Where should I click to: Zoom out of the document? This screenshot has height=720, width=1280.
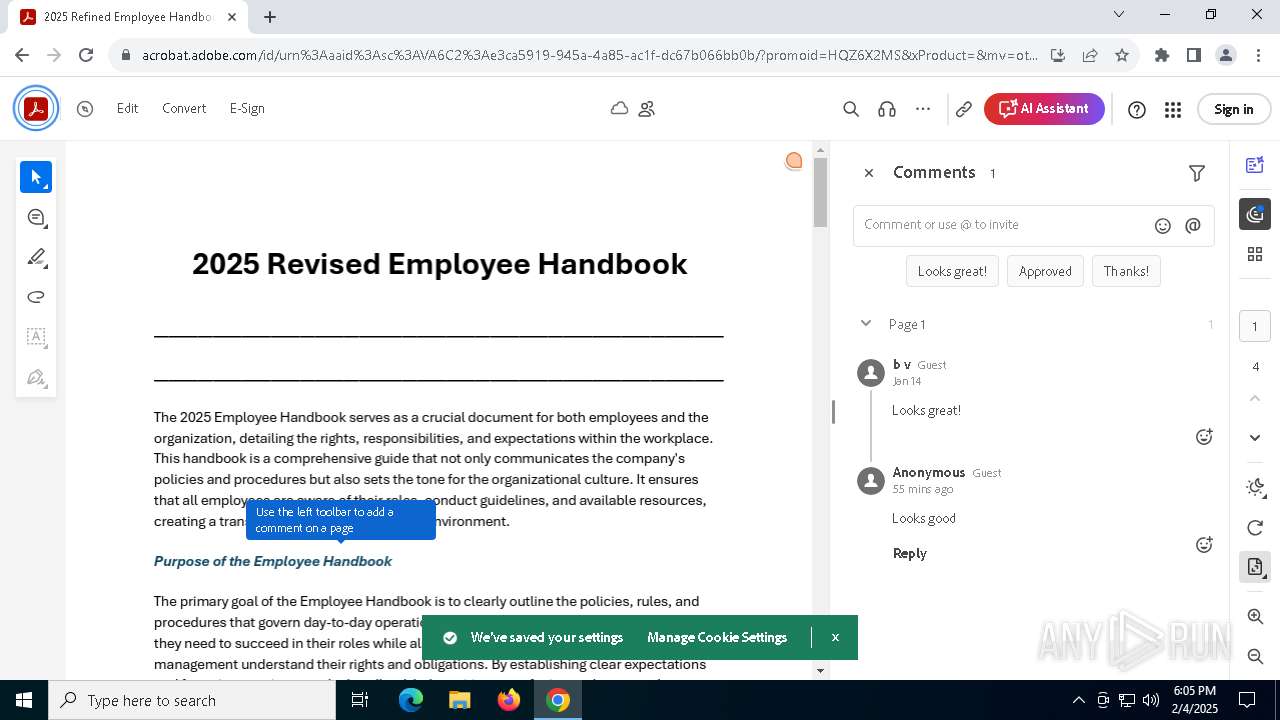tap(1255, 656)
